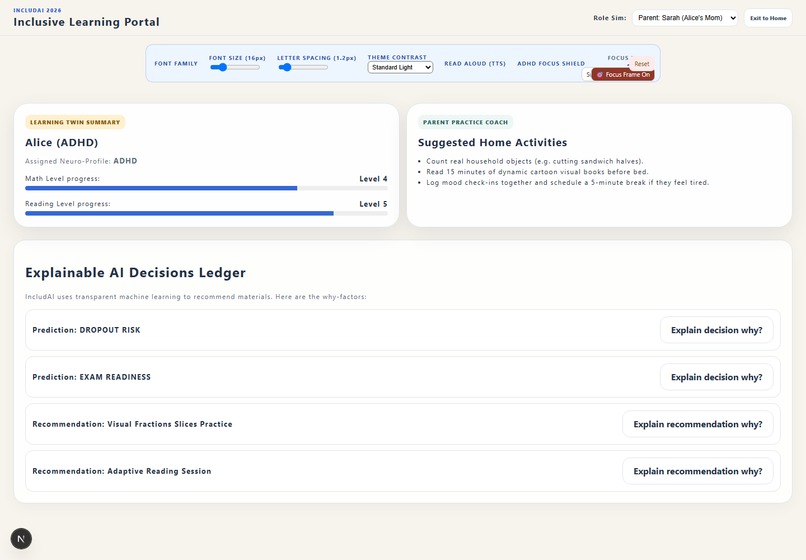Click the Alice (ADHD) heading
Image resolution: width=806 pixels, height=560 pixels.
[x=62, y=142]
